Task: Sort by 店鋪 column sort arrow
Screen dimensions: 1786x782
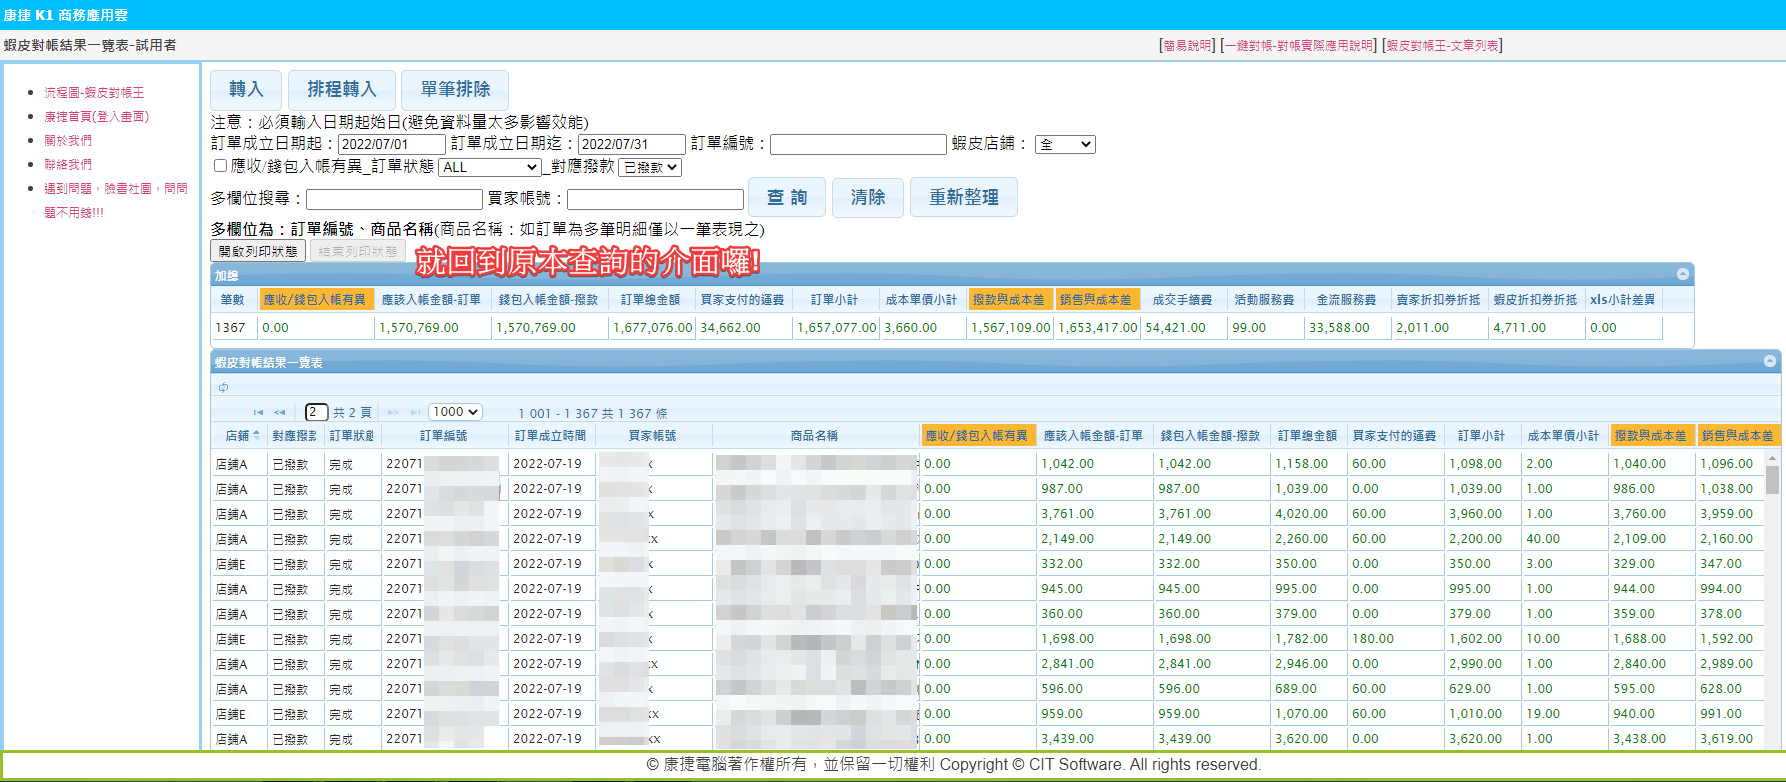Action: click(x=256, y=435)
